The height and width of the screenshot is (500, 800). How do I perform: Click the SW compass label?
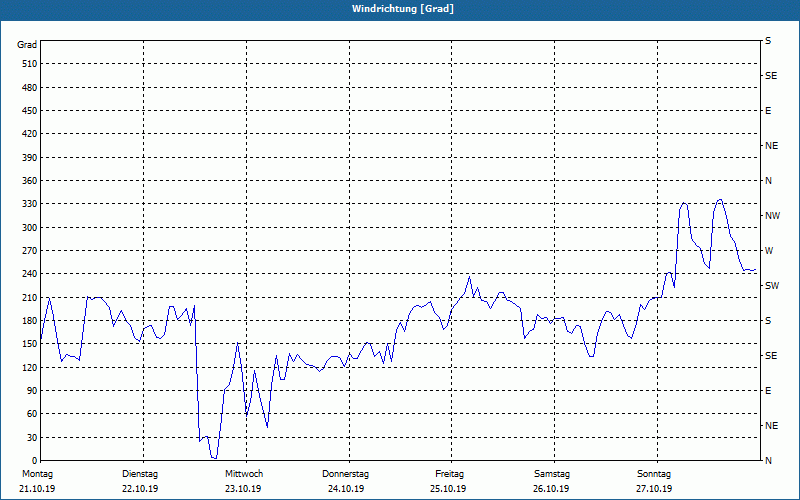[x=772, y=286]
